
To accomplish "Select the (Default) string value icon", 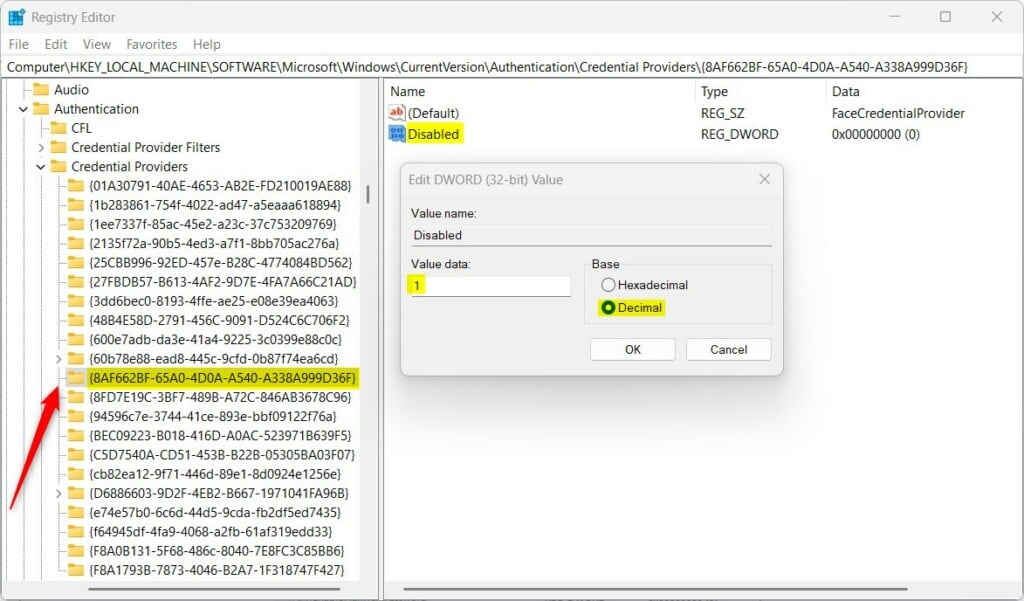I will tap(396, 112).
